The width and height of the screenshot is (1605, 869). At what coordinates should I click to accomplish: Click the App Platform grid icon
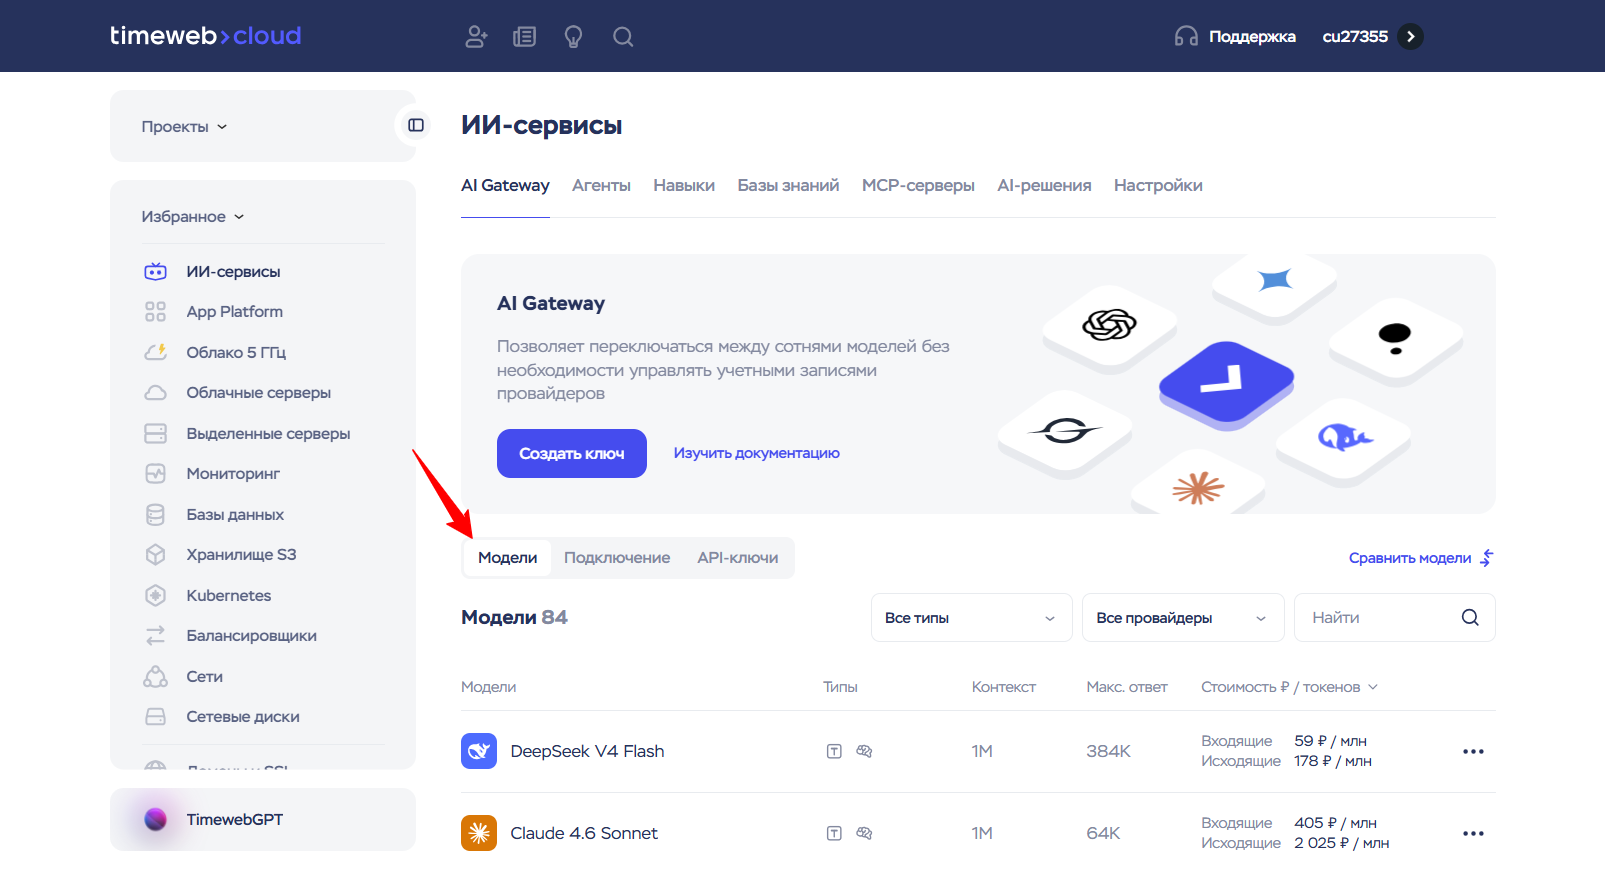click(x=155, y=312)
